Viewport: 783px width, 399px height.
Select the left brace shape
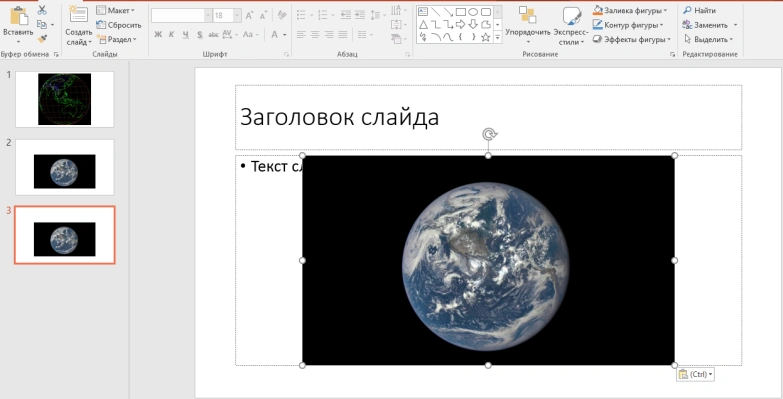pyautogui.click(x=460, y=37)
